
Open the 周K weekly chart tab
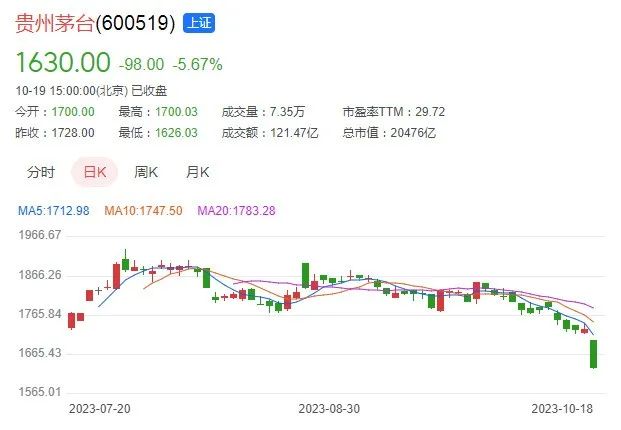click(x=146, y=172)
